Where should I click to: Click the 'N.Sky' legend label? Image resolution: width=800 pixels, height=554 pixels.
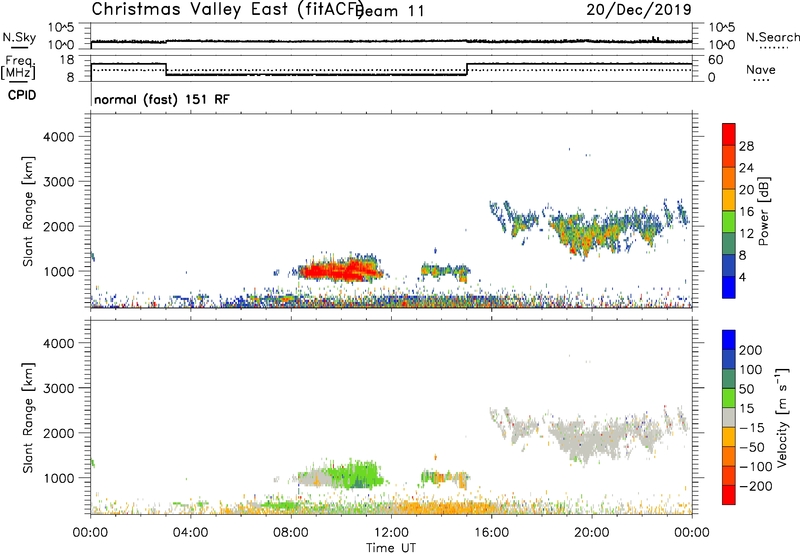(19, 37)
